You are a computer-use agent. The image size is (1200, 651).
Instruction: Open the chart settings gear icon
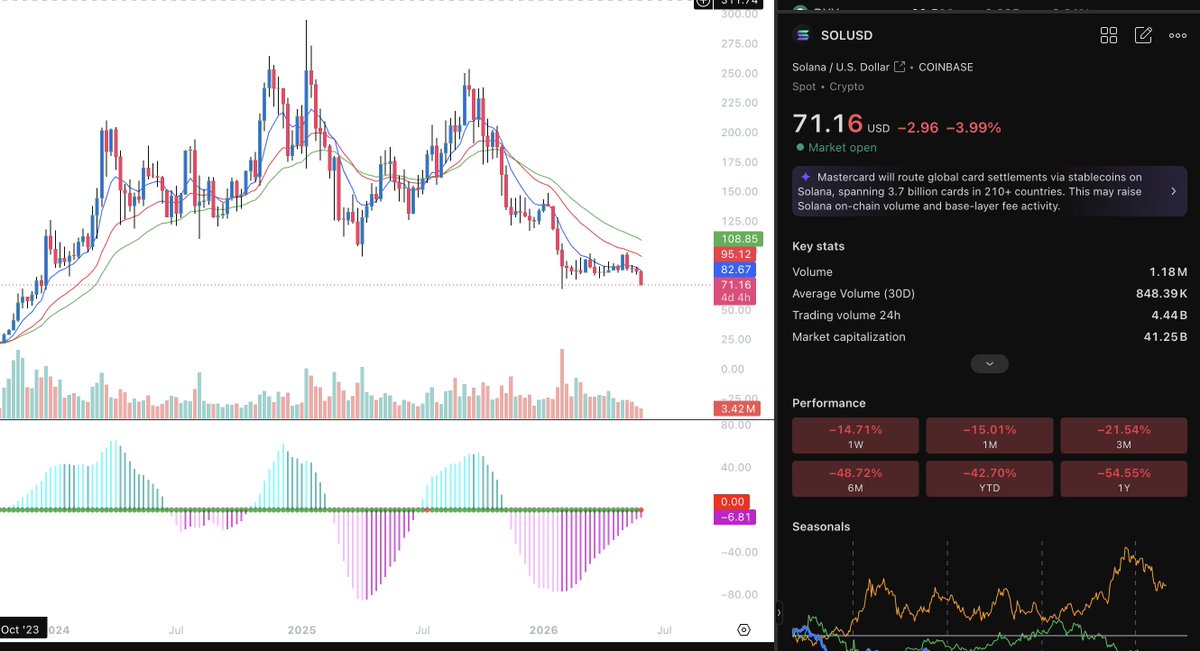(x=744, y=629)
